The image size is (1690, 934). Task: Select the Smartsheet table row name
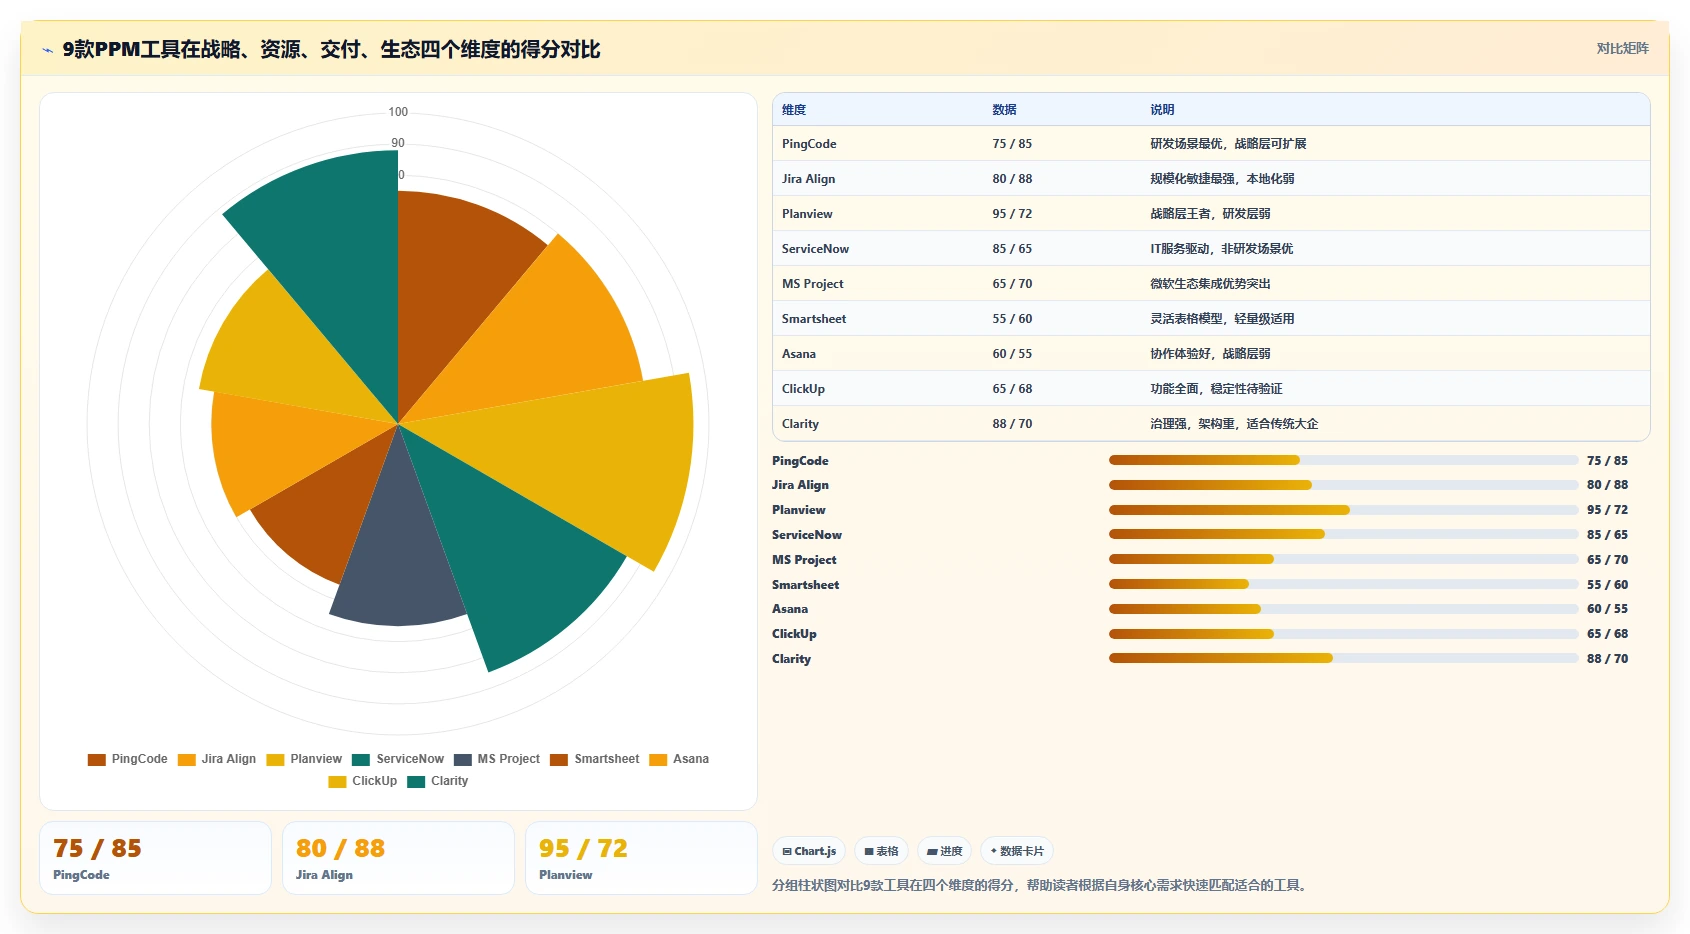[x=814, y=319]
